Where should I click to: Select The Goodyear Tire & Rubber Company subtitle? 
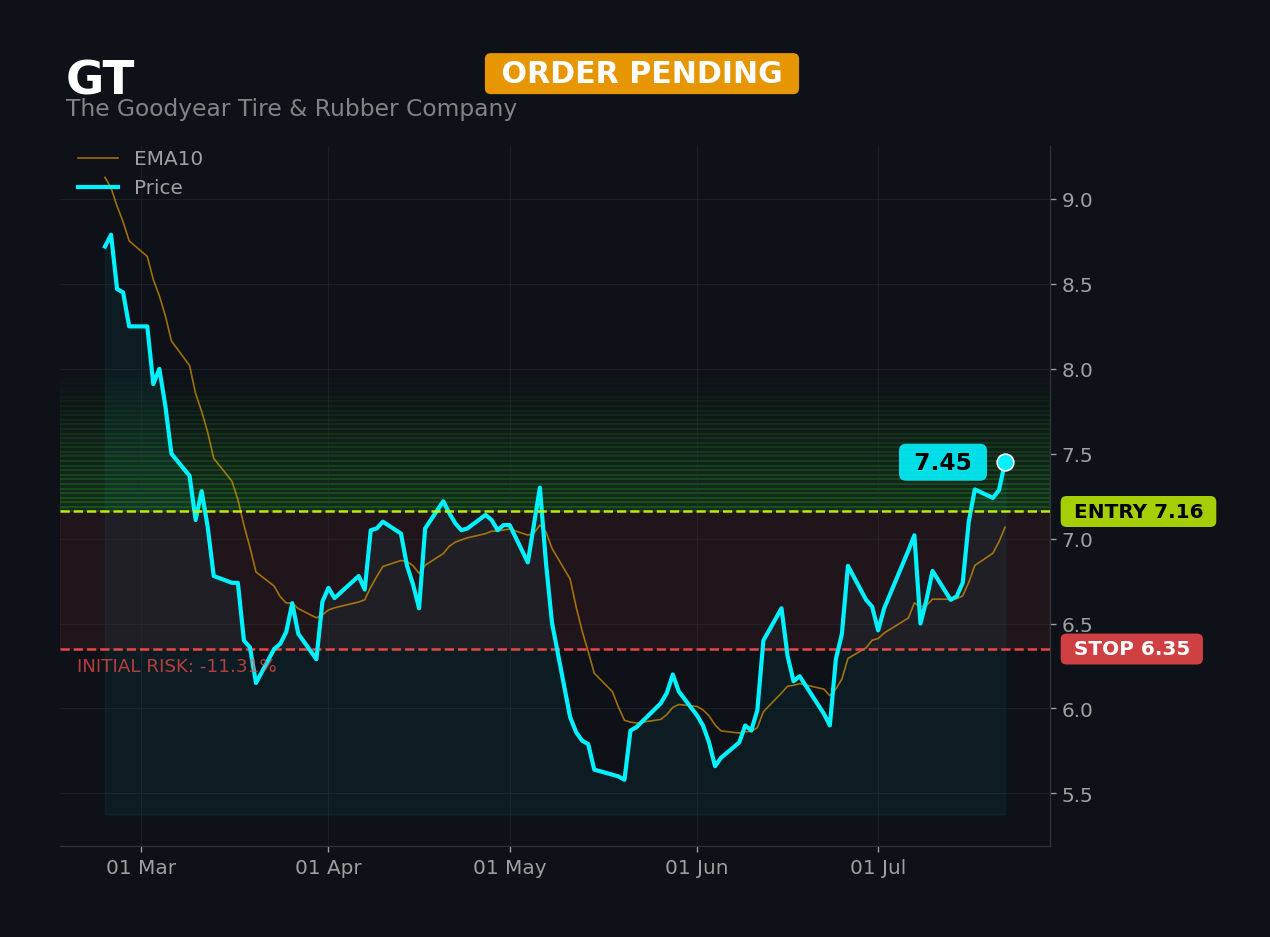tap(291, 109)
